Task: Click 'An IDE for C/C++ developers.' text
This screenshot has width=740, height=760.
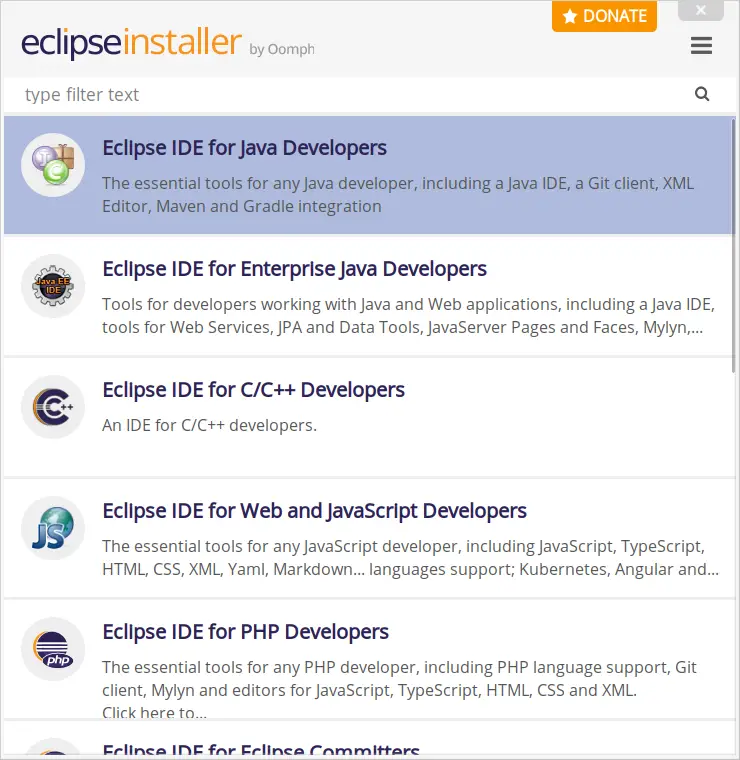Action: click(x=209, y=425)
